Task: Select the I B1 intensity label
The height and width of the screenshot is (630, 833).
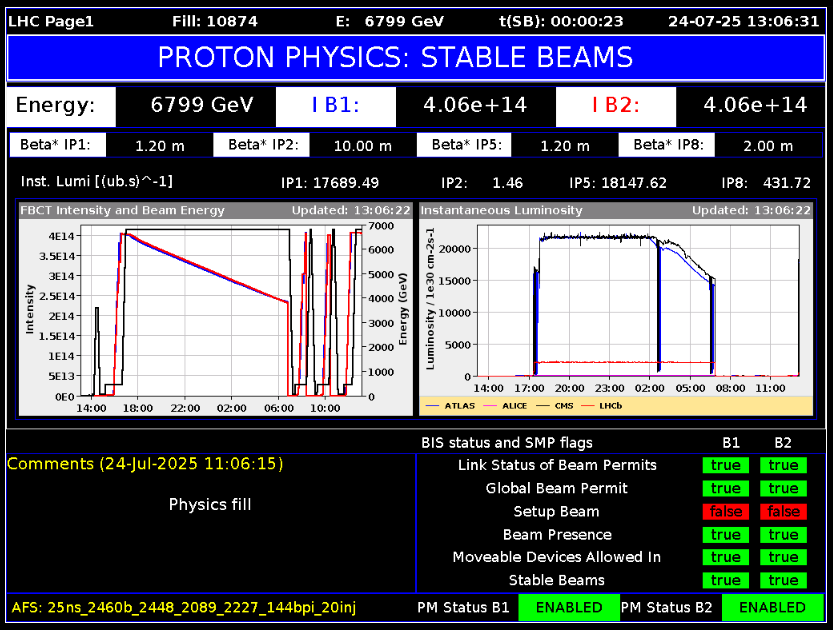Action: (x=335, y=106)
